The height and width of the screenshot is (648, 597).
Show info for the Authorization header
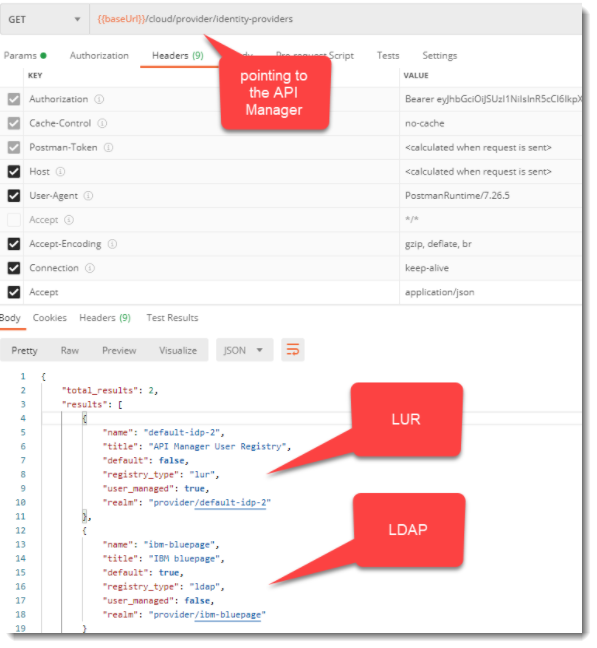[99, 99]
